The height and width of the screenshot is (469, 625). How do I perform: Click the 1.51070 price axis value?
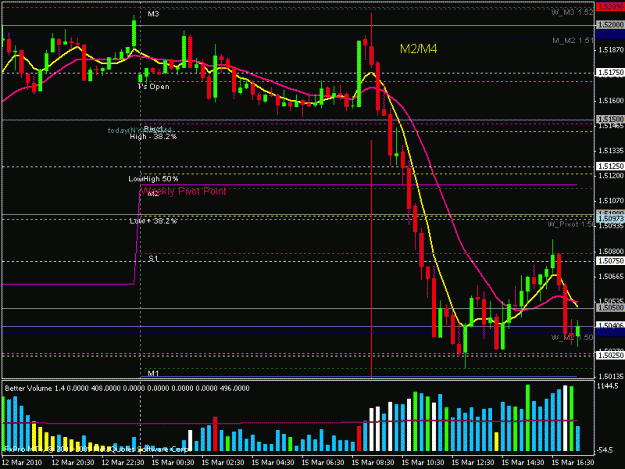610,201
